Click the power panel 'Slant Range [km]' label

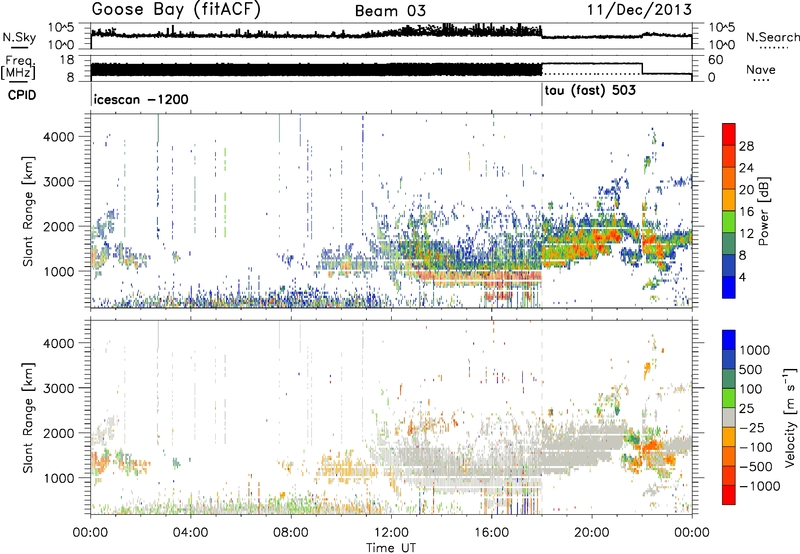pyautogui.click(x=28, y=211)
